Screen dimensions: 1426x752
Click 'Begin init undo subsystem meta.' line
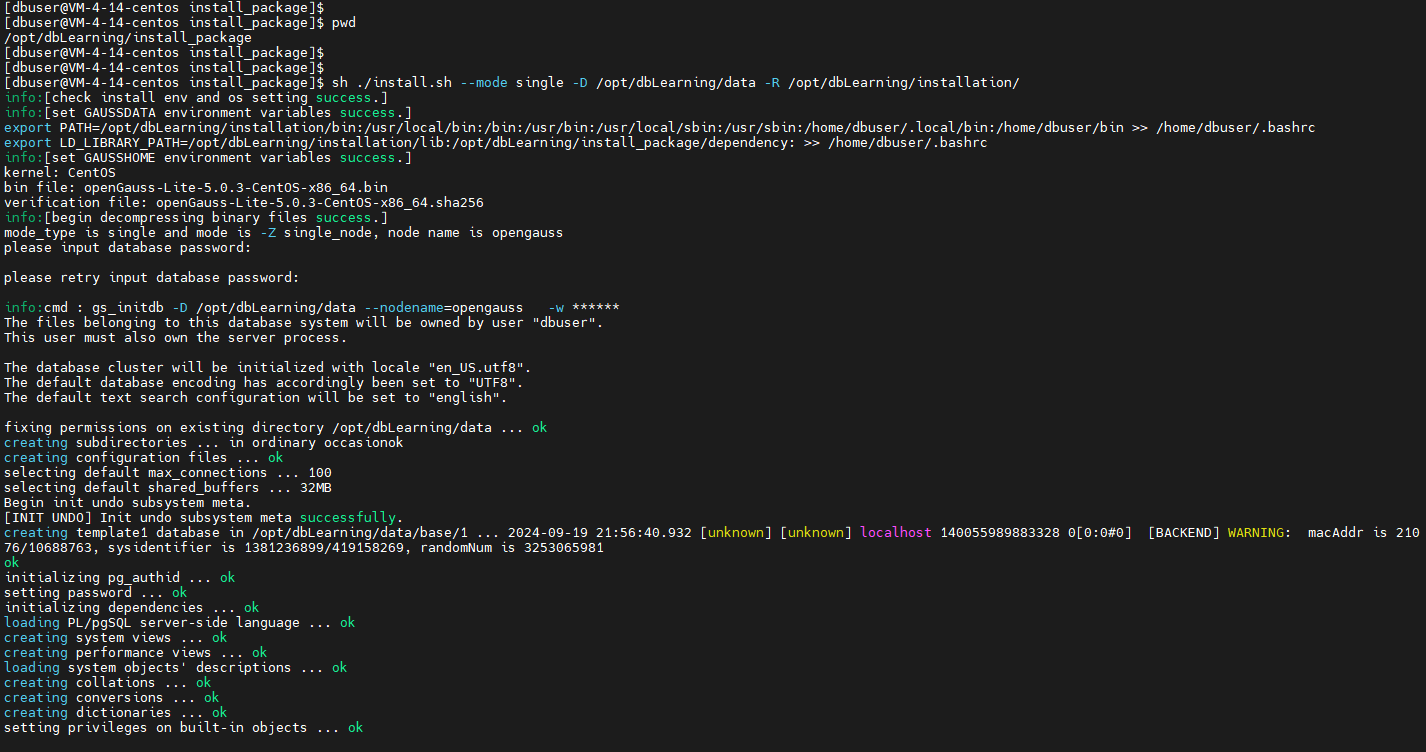tap(128, 502)
